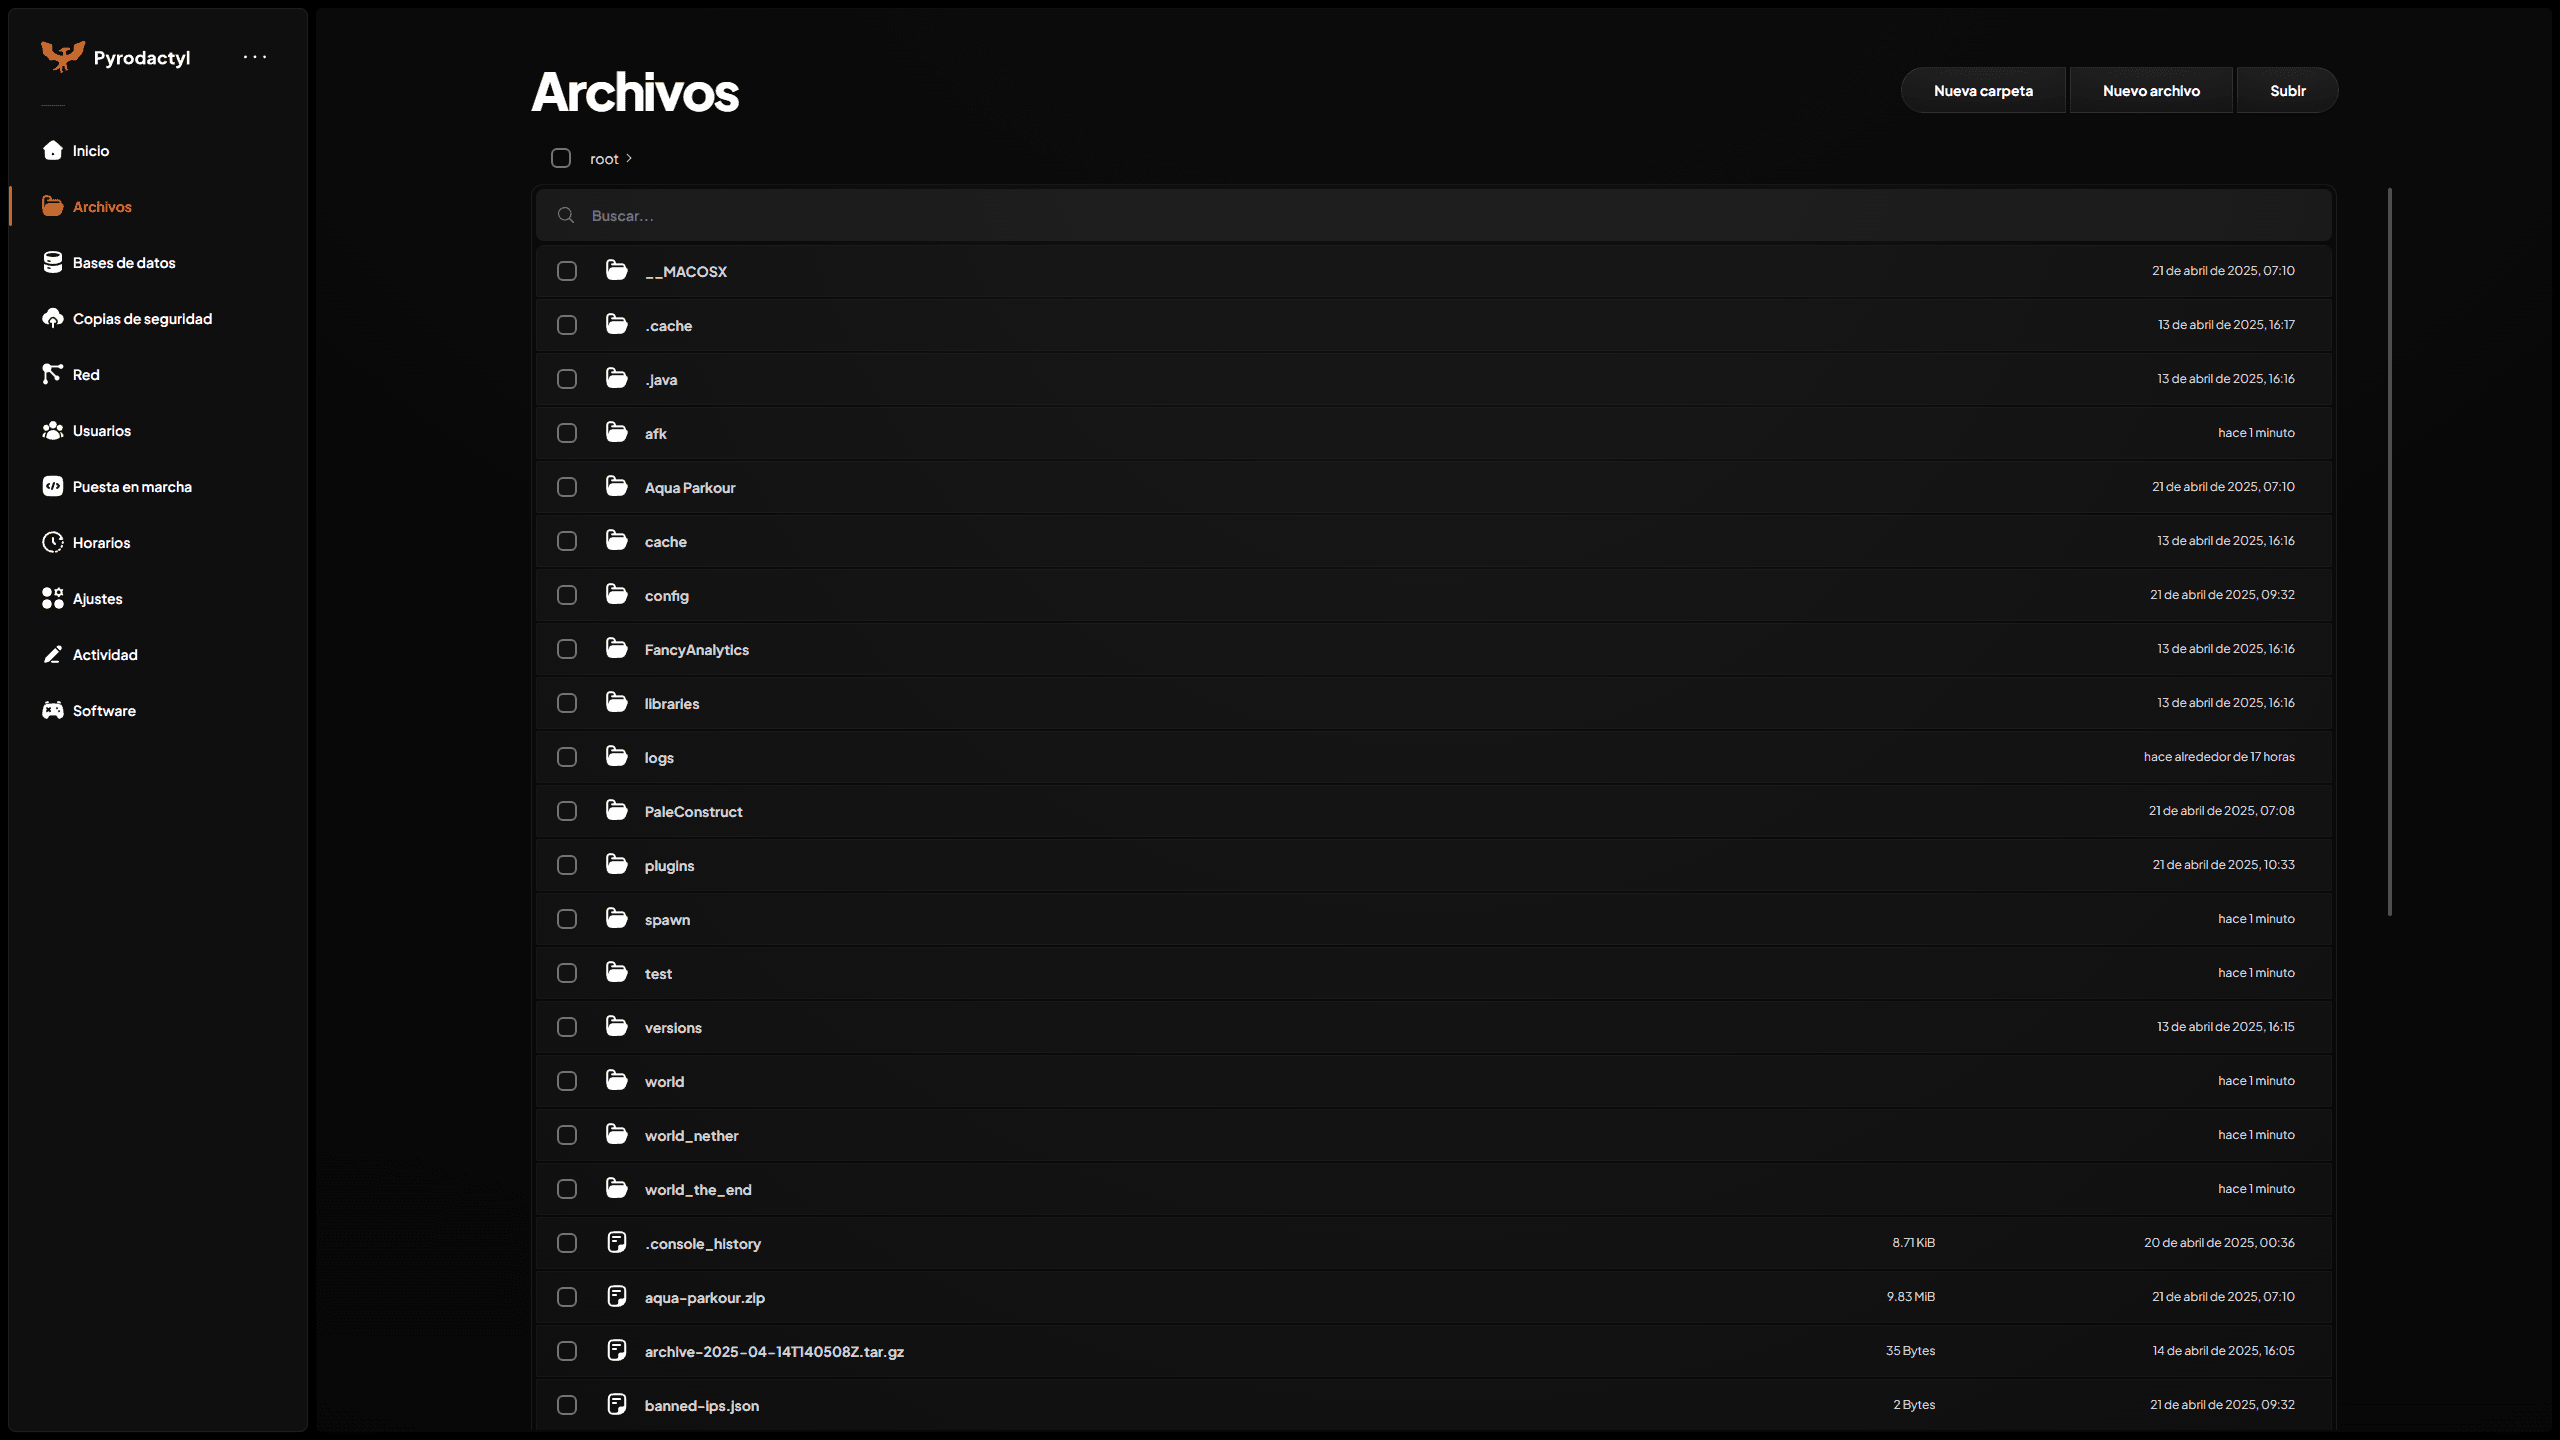Click the Usuarios people icon
Viewport: 2560px width, 1440px height.
click(x=53, y=430)
